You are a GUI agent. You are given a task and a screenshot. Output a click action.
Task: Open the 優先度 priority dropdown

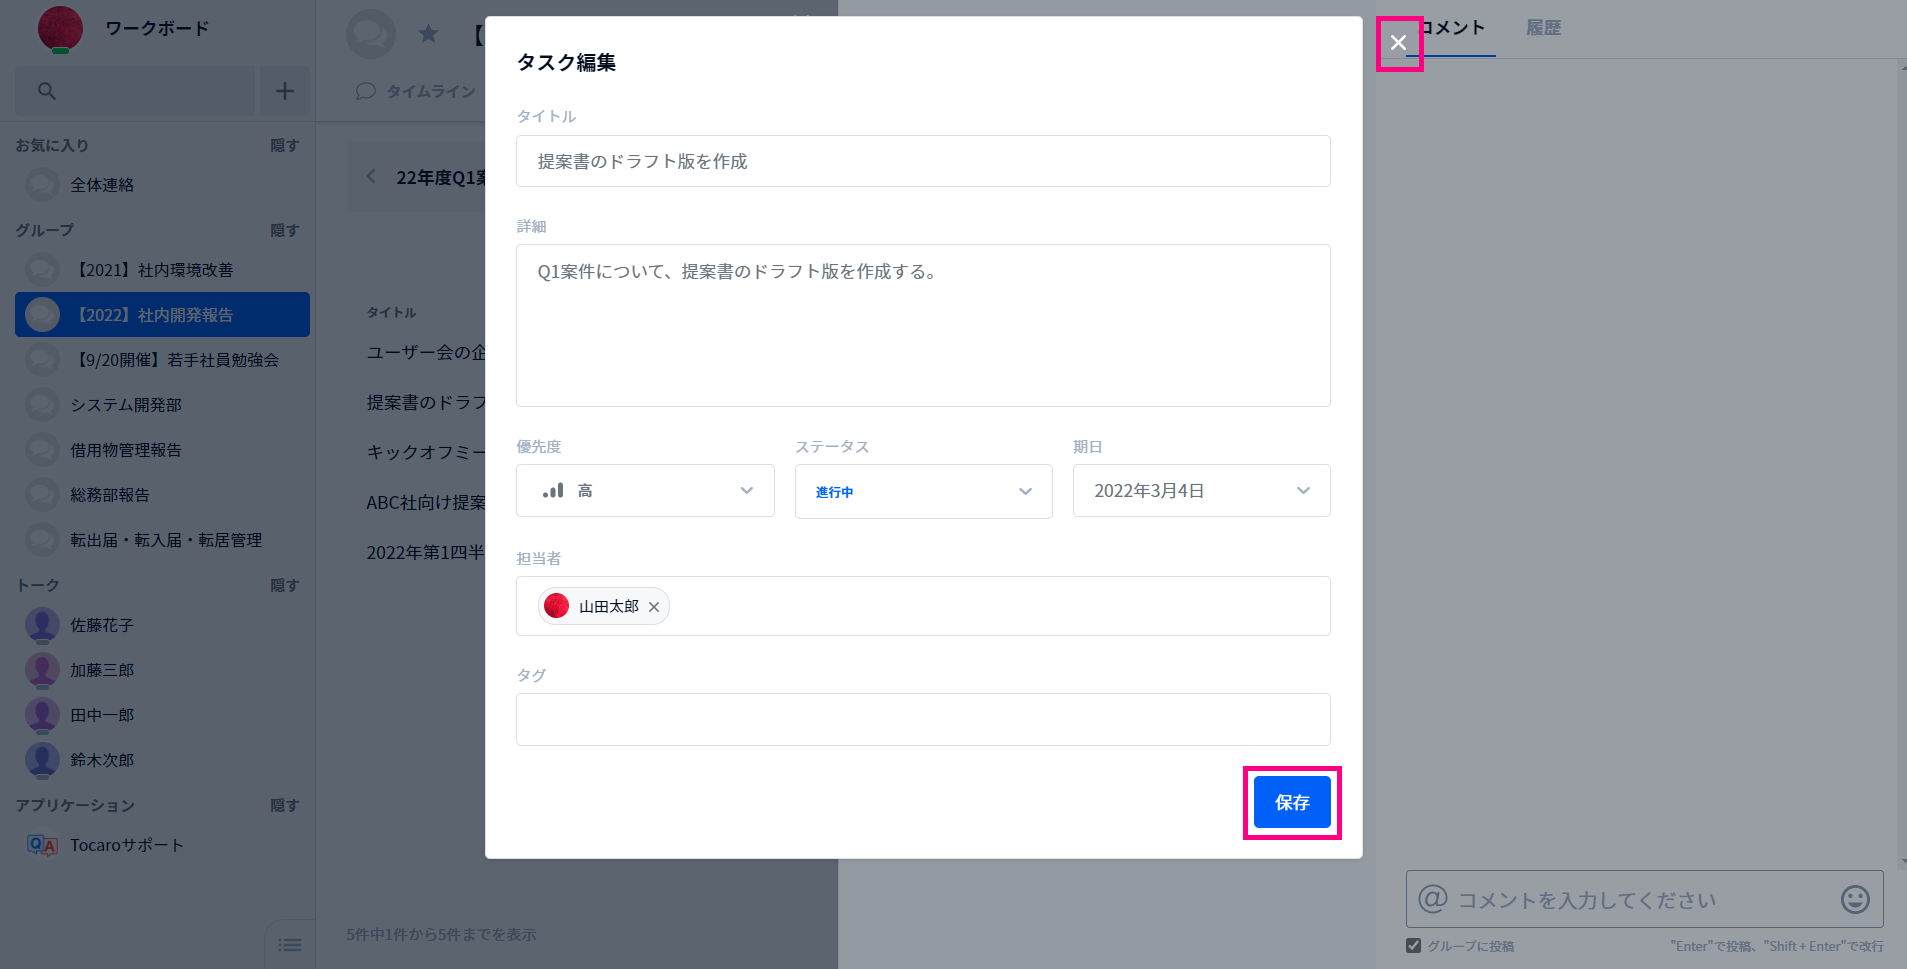(645, 491)
